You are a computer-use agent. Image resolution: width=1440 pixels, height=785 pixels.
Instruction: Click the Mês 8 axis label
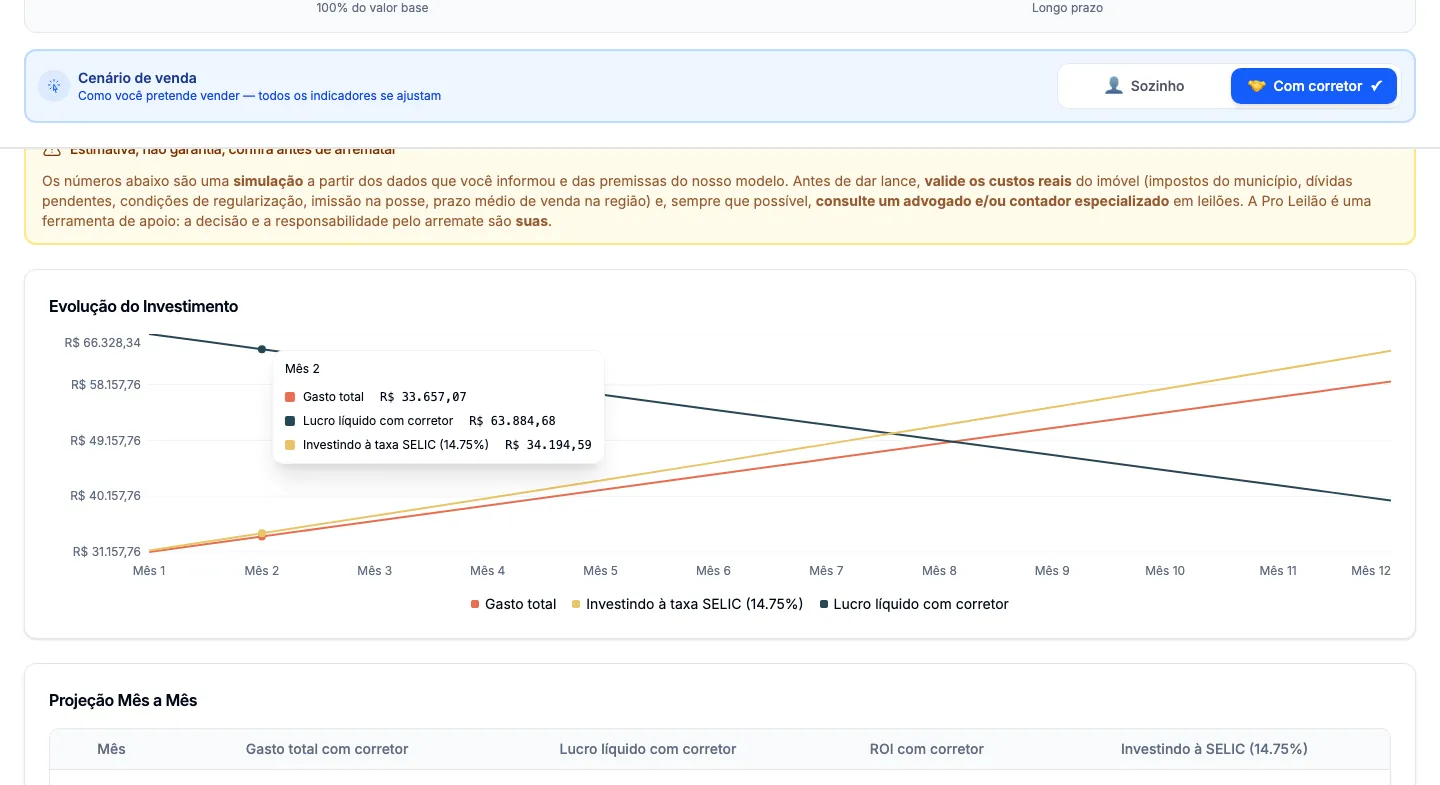pos(940,571)
